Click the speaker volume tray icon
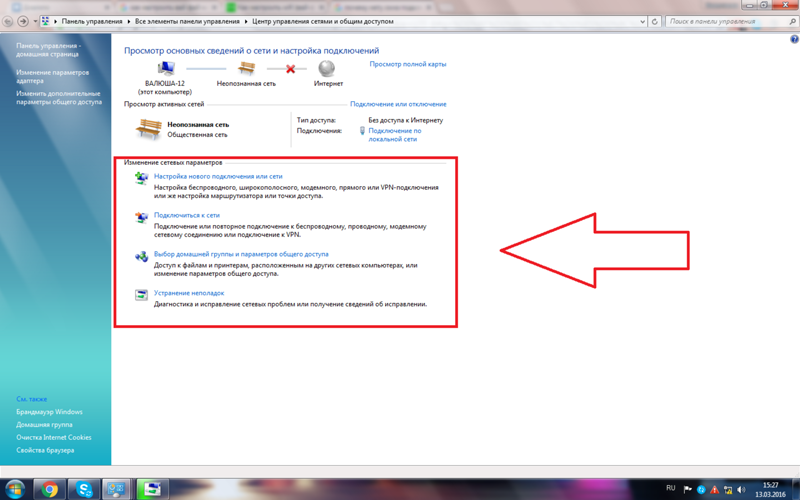The image size is (800, 500). 741,490
